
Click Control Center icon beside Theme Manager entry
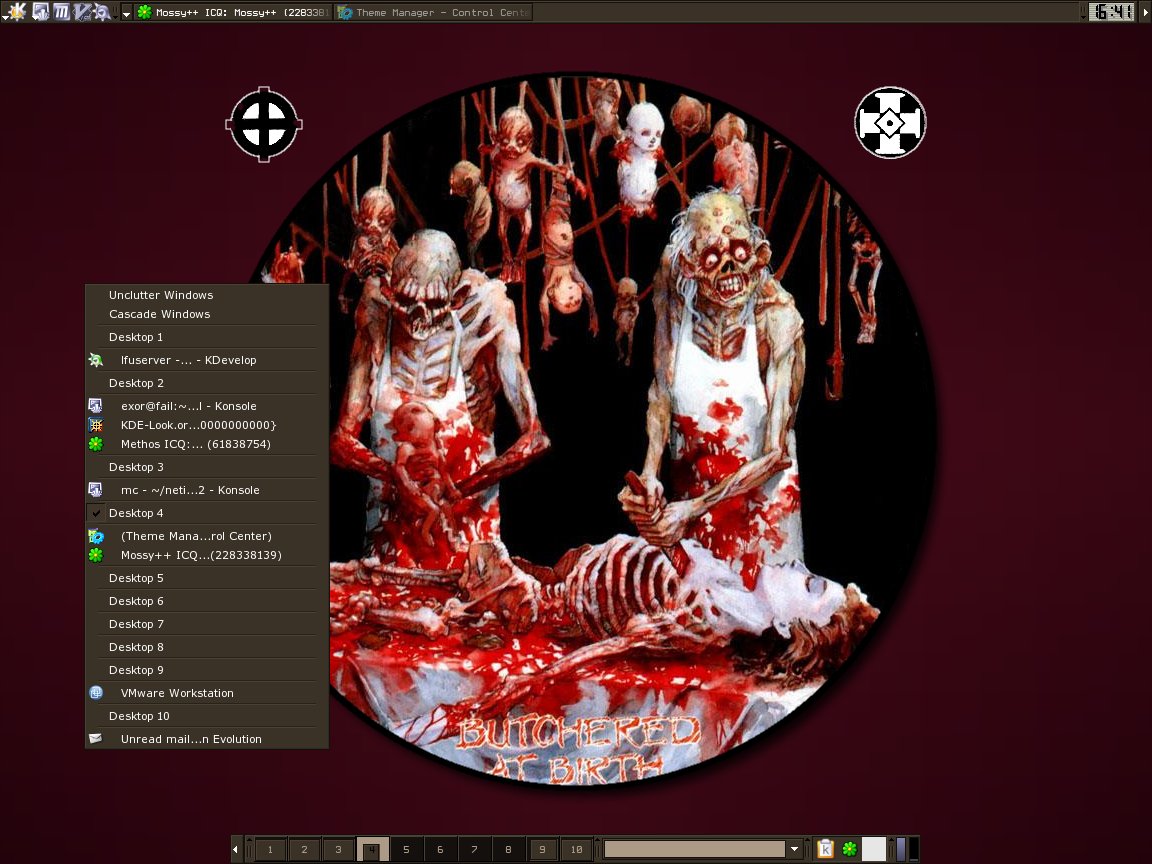pyautogui.click(x=96, y=536)
